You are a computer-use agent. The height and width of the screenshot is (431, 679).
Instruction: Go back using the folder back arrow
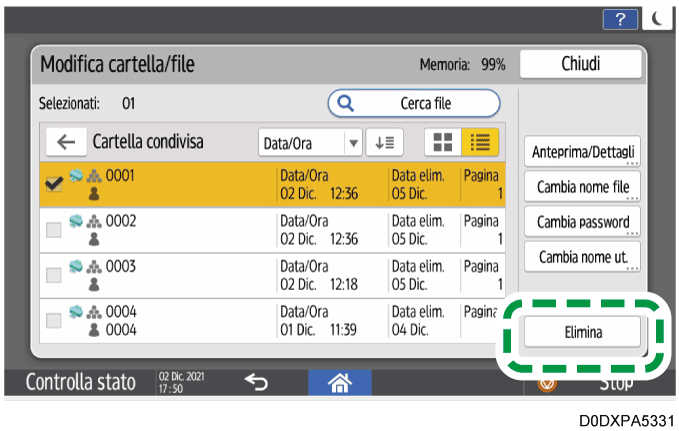coord(66,142)
